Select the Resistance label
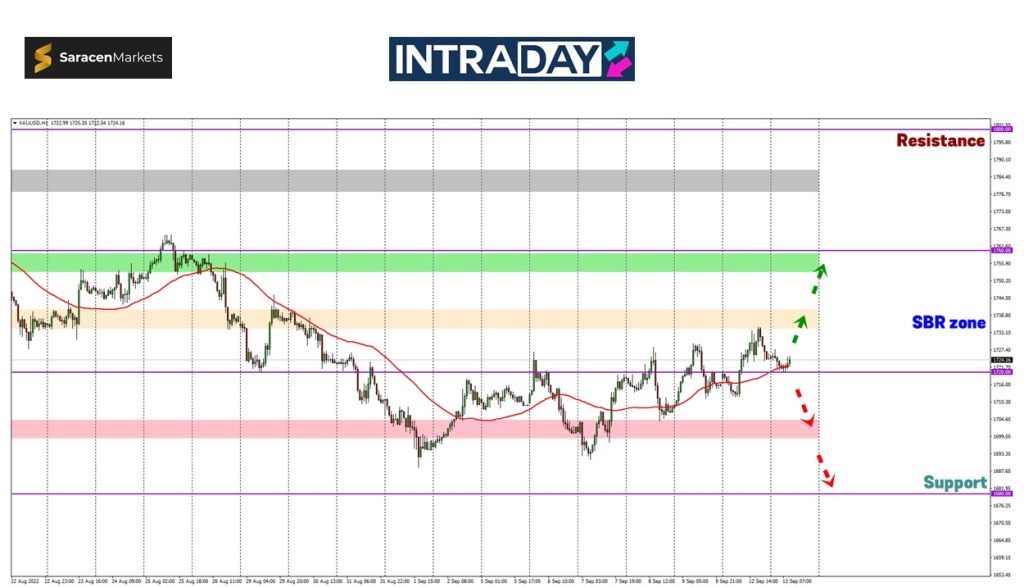Image resolution: width=1024 pixels, height=587 pixels. point(940,141)
